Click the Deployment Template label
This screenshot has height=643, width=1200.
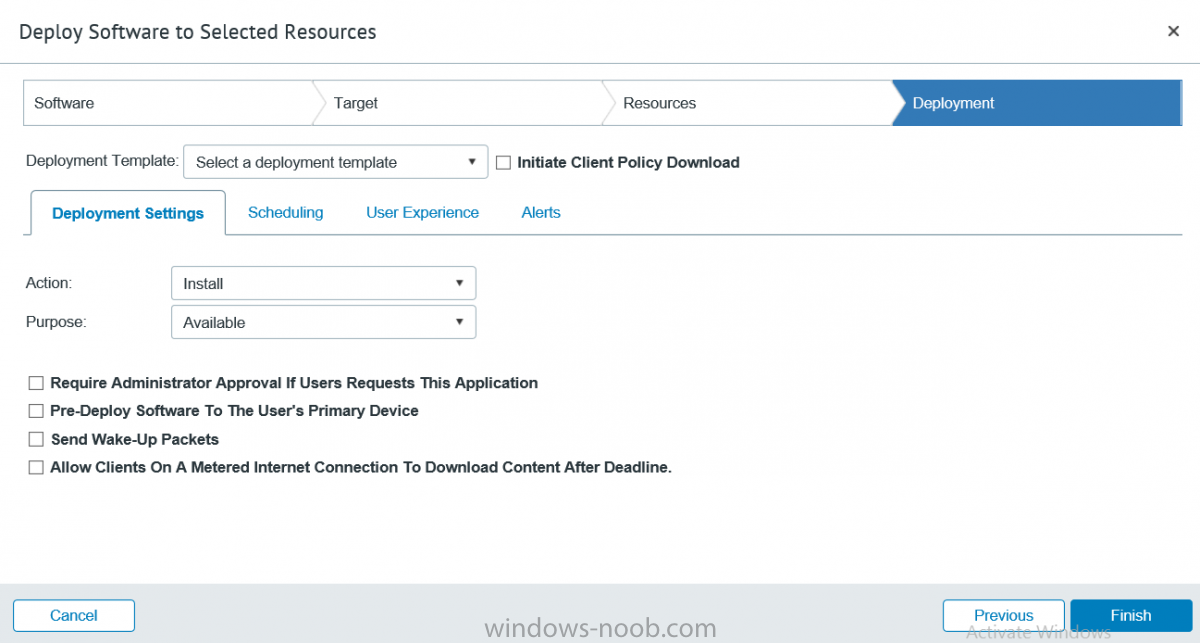pos(103,161)
